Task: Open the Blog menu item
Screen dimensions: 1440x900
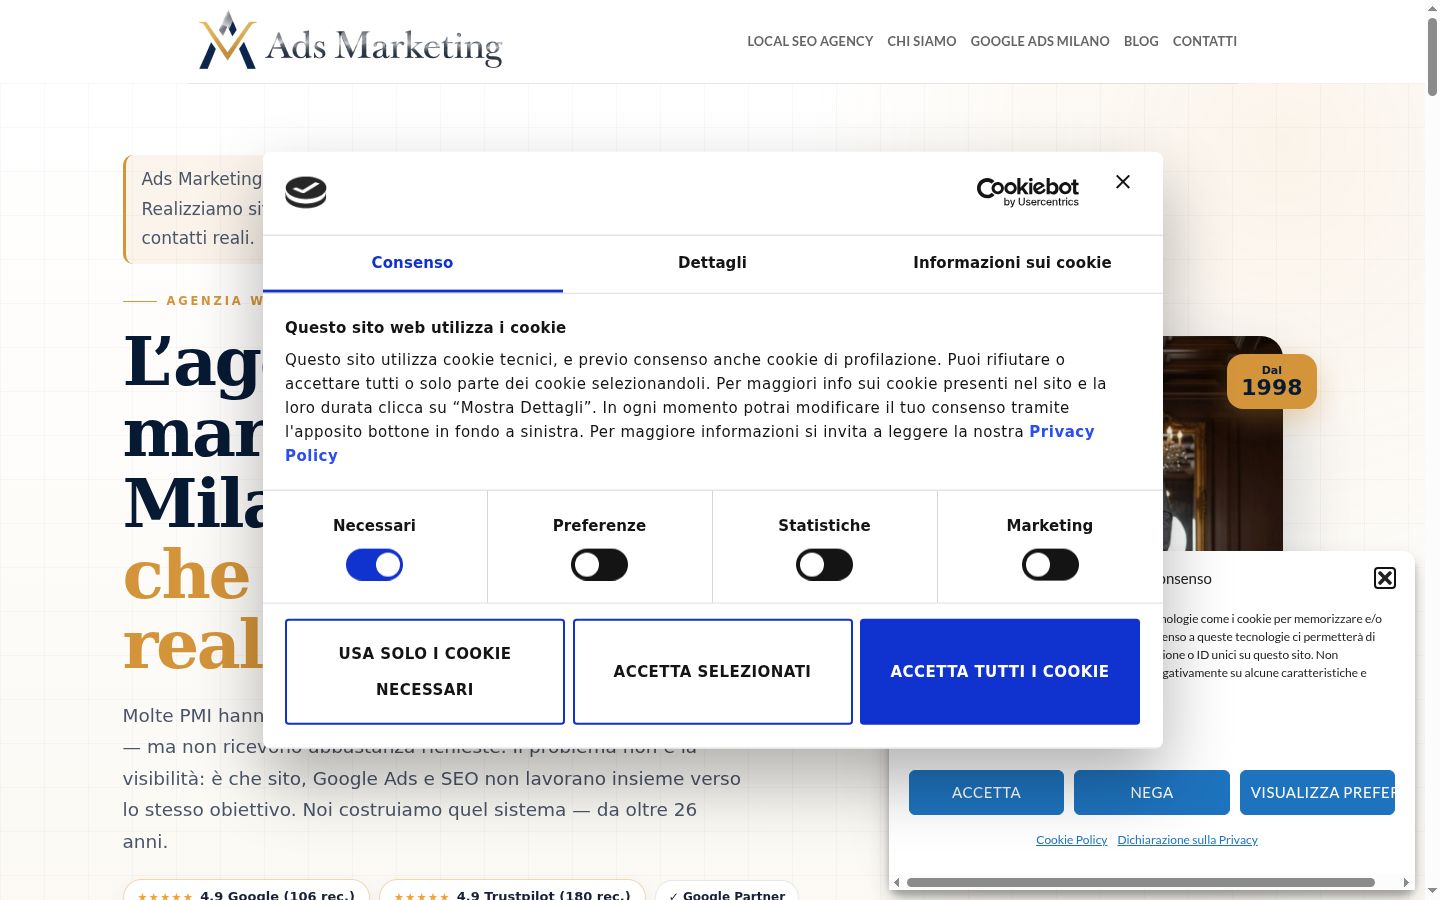Action: coord(1141,41)
